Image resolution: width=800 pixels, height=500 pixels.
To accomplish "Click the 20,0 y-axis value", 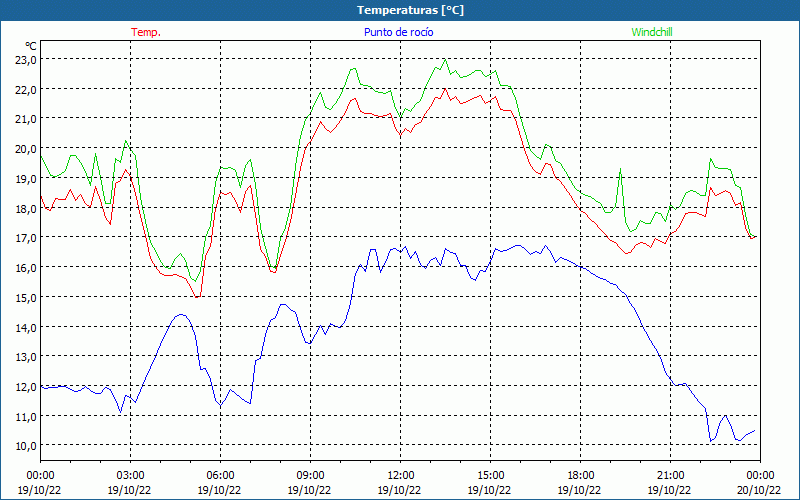I will tap(26, 149).
